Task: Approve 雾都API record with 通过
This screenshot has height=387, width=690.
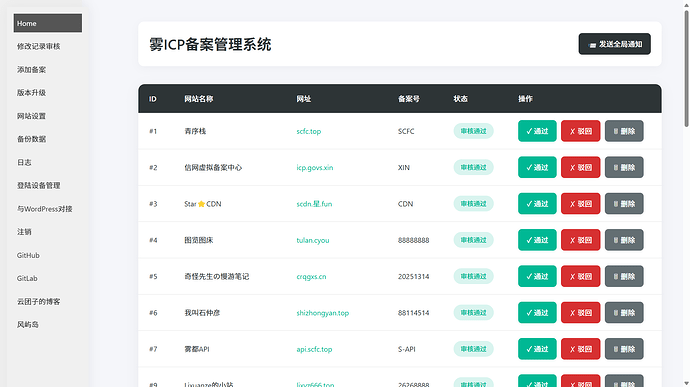Action: pyautogui.click(x=537, y=349)
